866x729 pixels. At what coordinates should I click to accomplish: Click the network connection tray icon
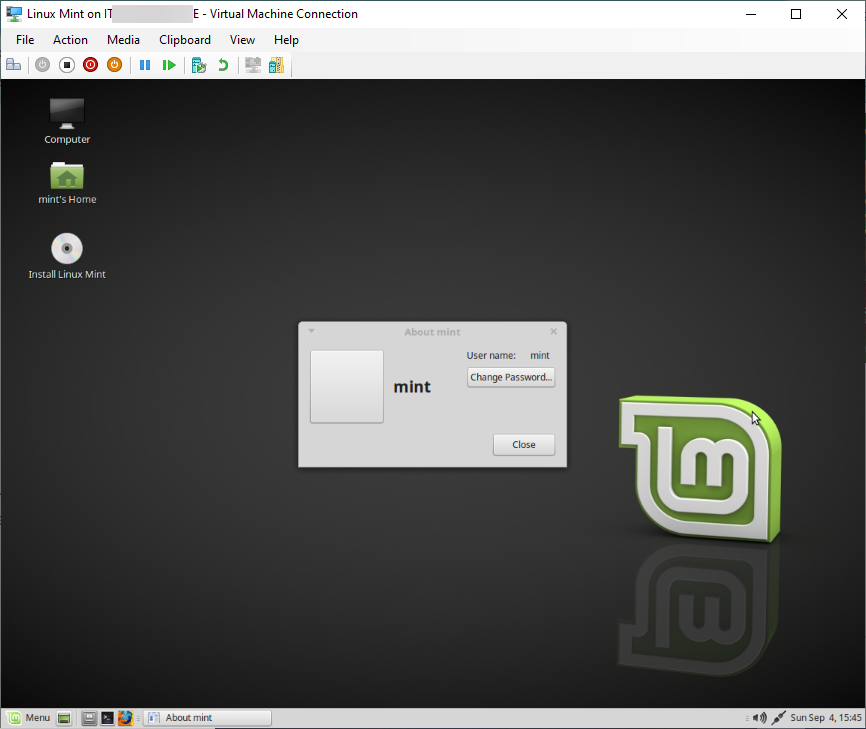(x=779, y=717)
